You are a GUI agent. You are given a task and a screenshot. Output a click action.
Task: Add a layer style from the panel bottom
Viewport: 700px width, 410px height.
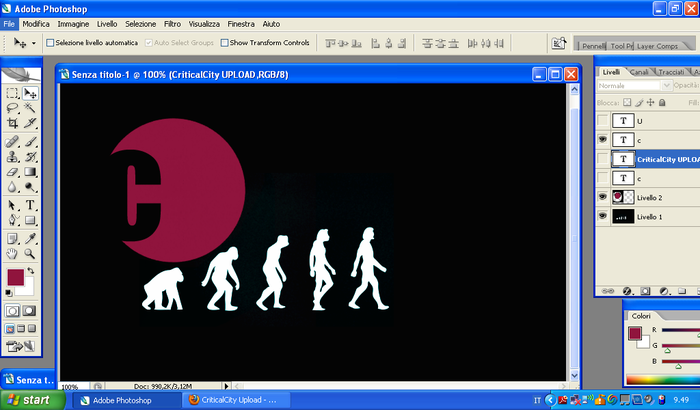pos(627,291)
